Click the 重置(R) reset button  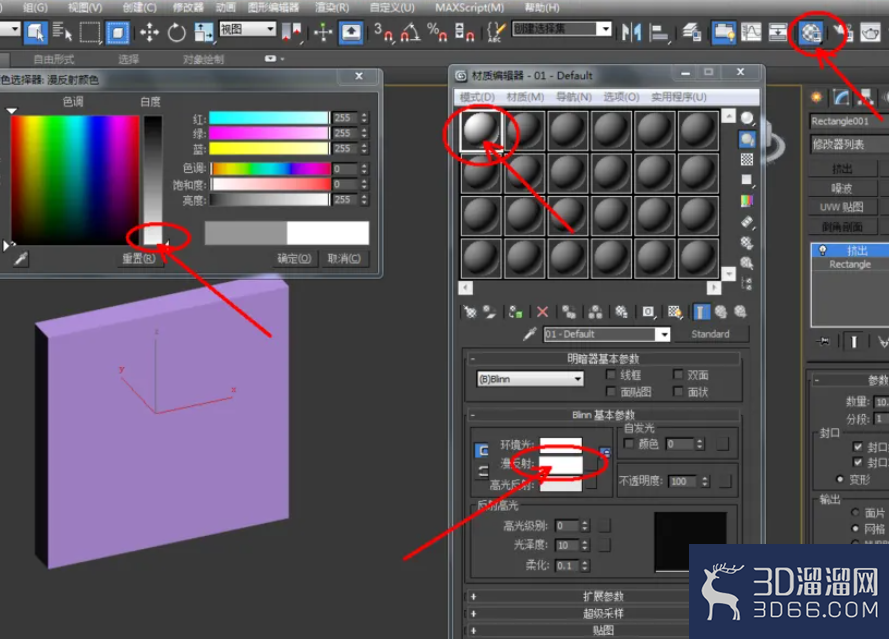point(139,259)
